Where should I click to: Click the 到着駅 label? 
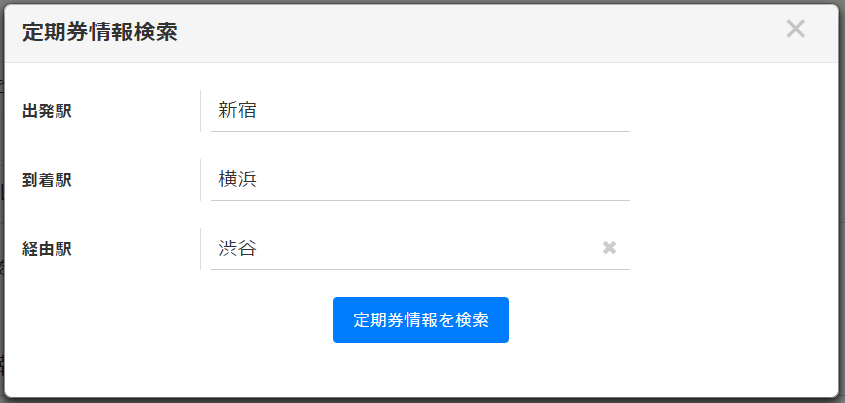(47, 180)
